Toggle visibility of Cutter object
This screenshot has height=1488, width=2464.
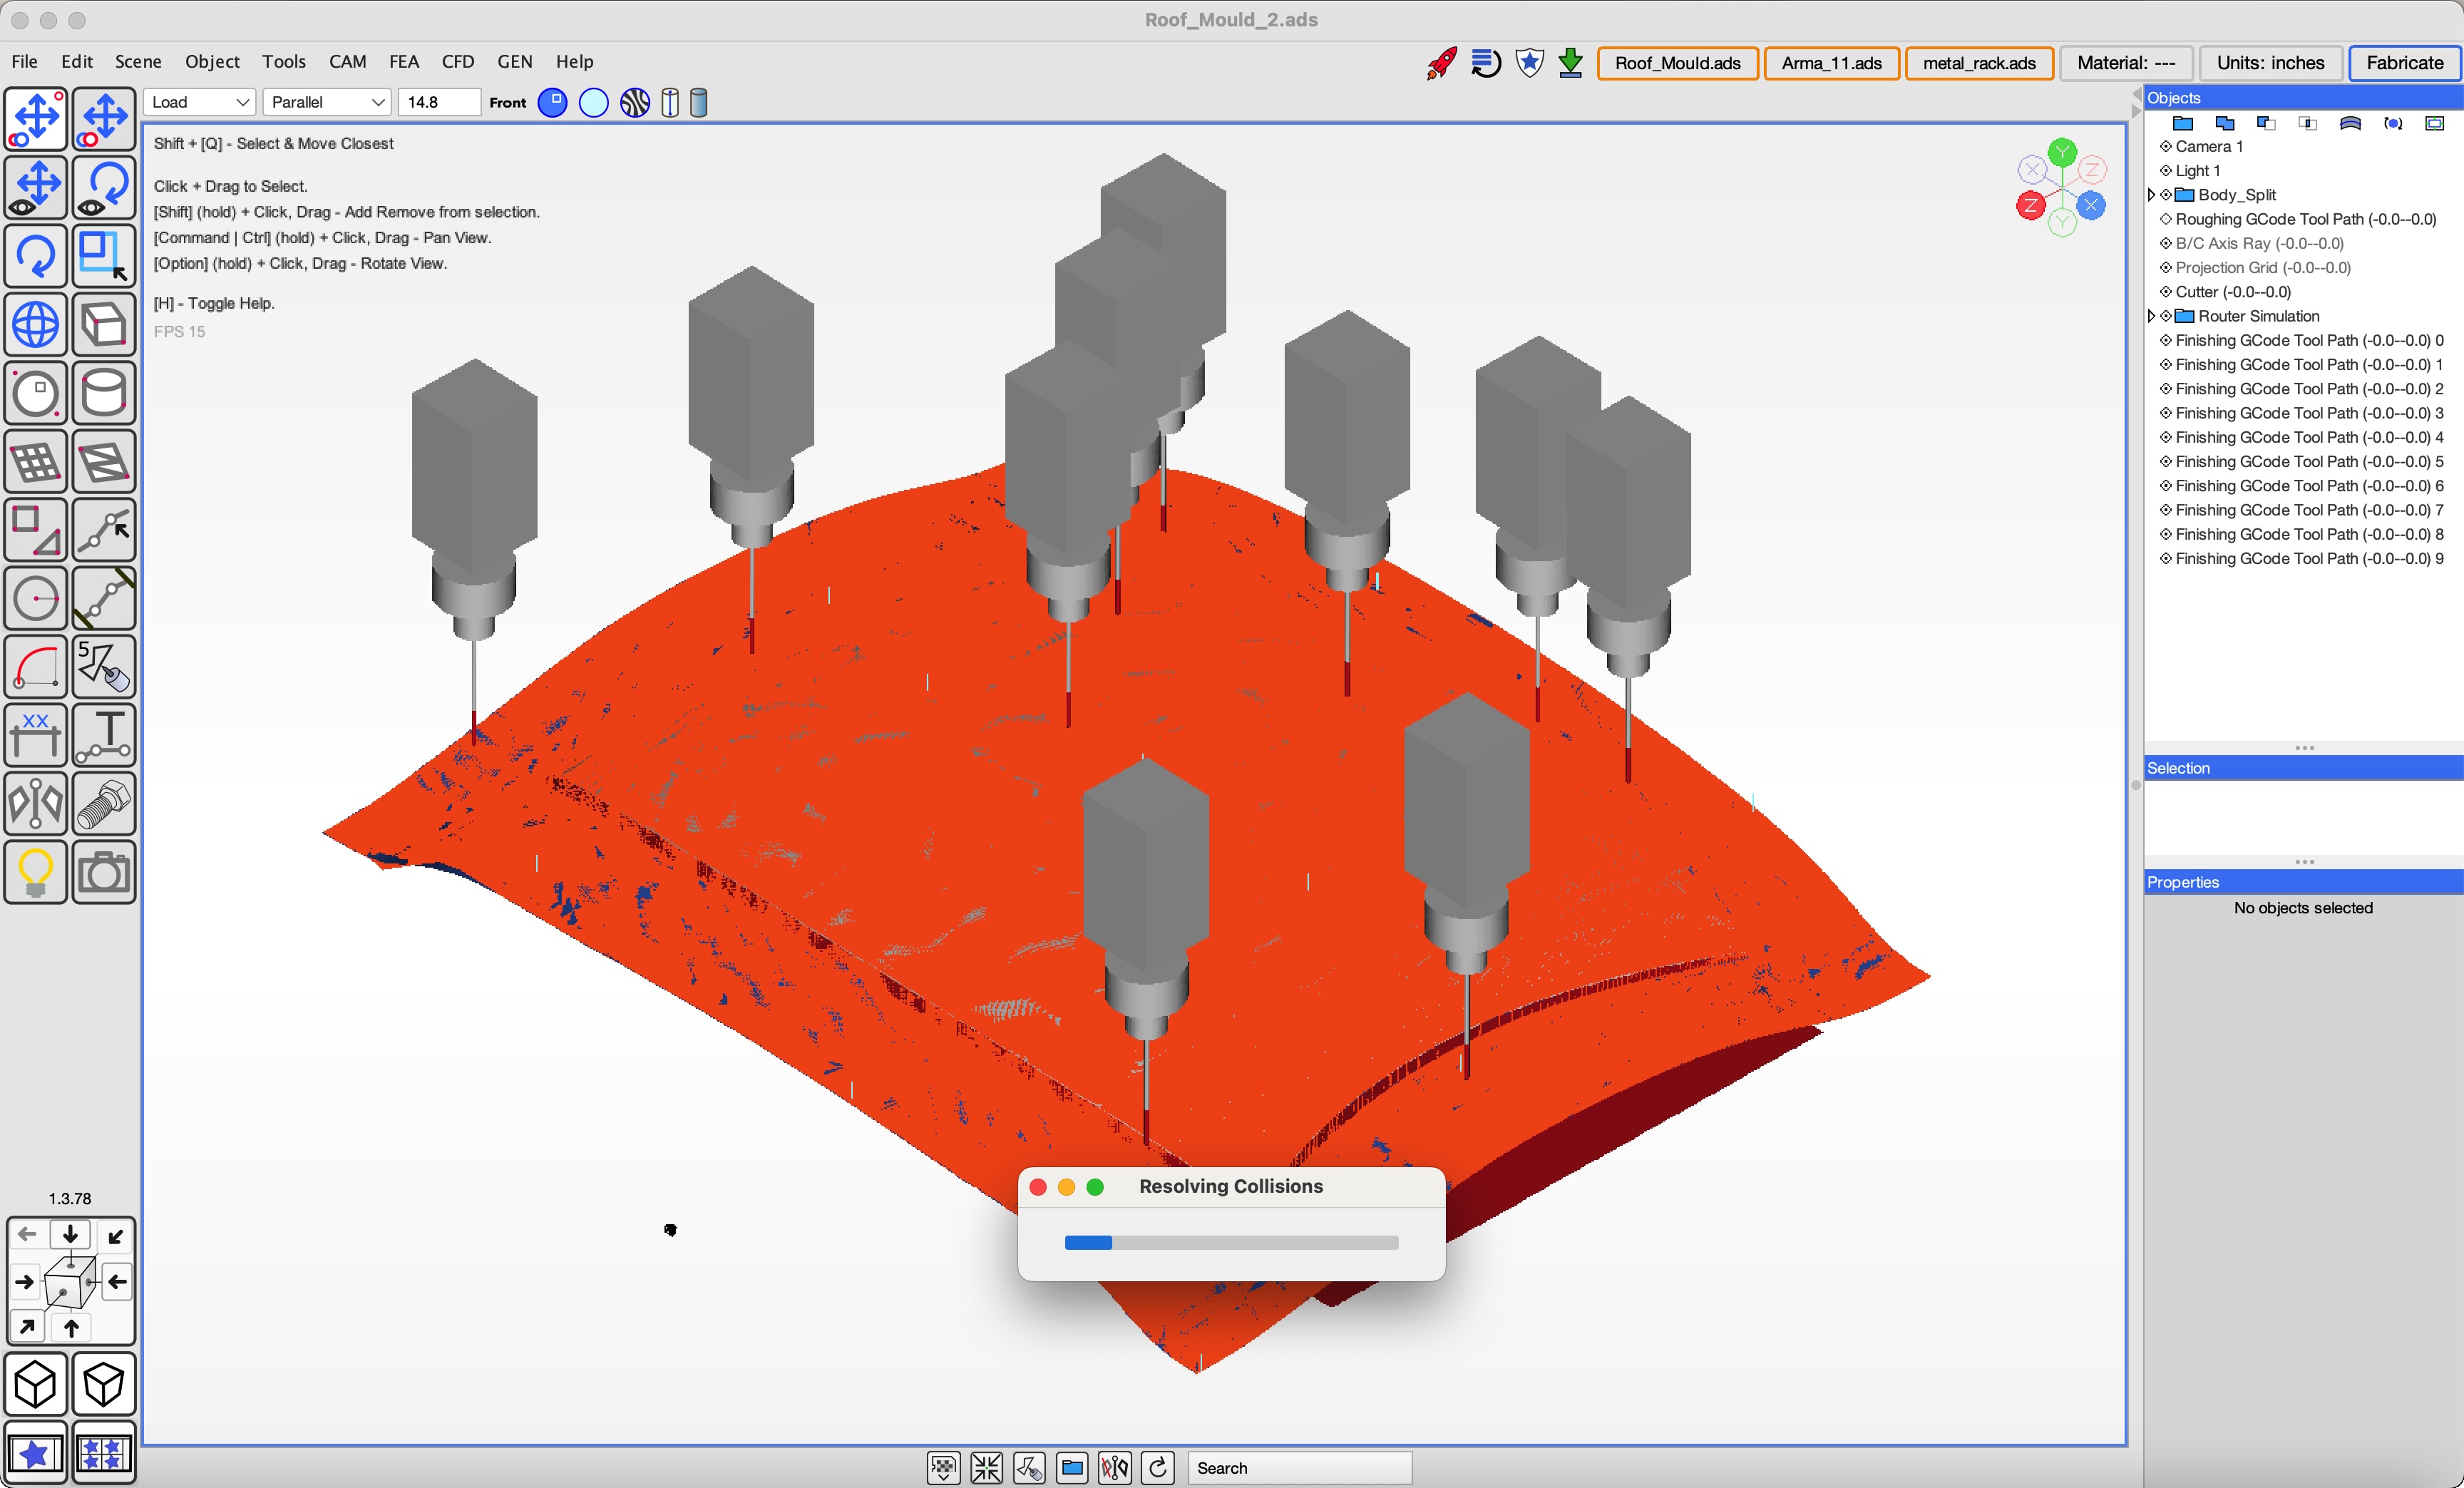(2165, 292)
